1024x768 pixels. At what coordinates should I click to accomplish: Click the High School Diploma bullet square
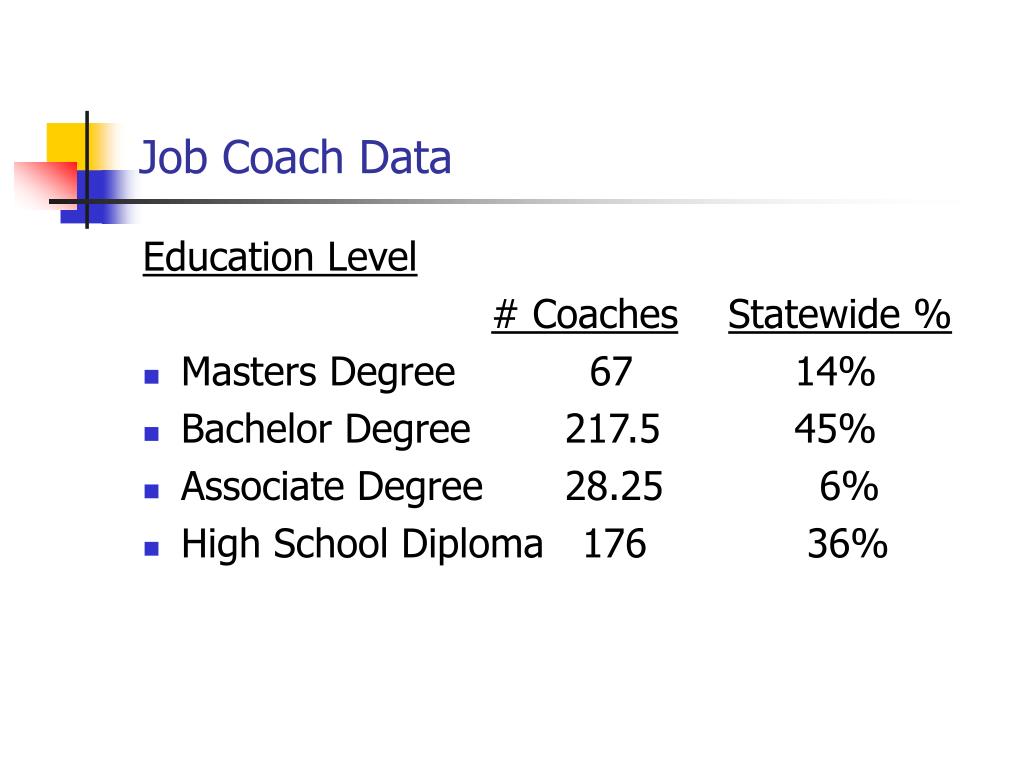(x=152, y=549)
